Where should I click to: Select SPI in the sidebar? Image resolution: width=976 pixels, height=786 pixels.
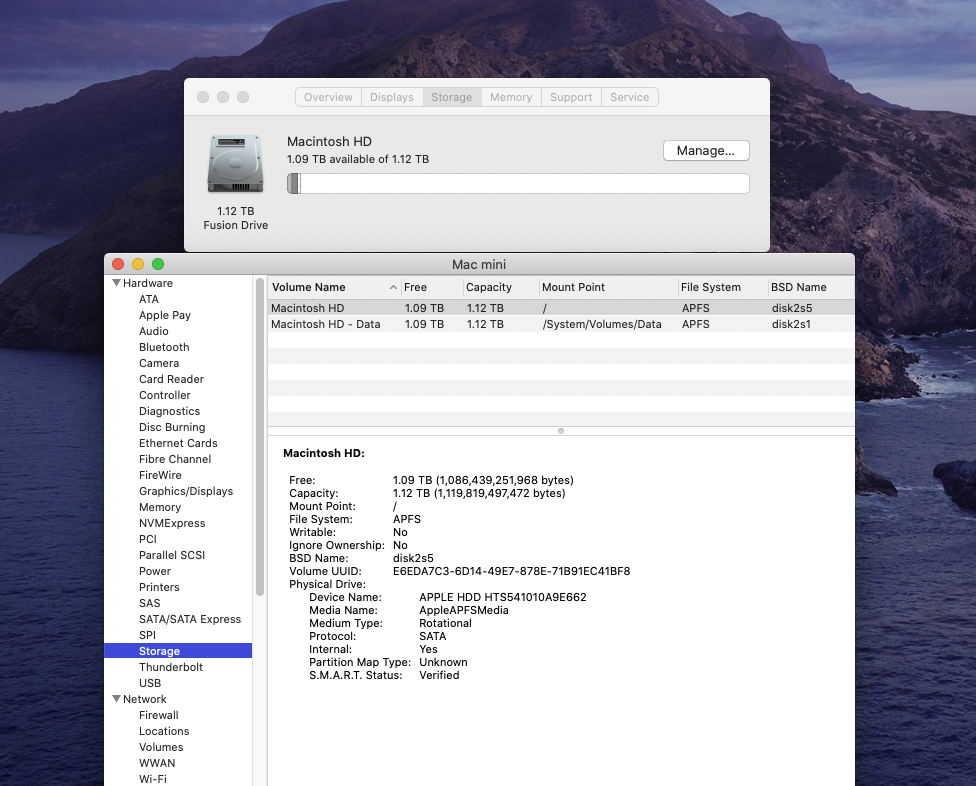click(148, 635)
